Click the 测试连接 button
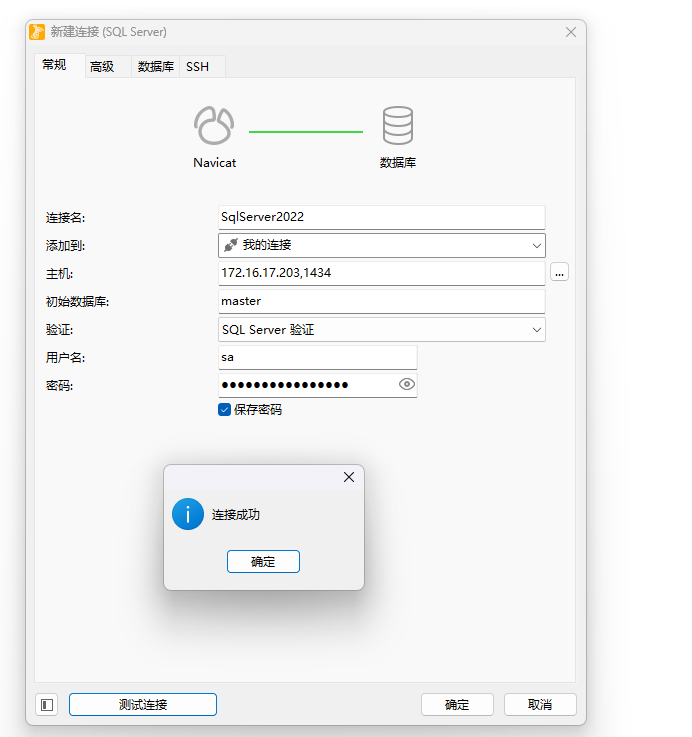Screen dimensions: 692x737 tap(143, 705)
